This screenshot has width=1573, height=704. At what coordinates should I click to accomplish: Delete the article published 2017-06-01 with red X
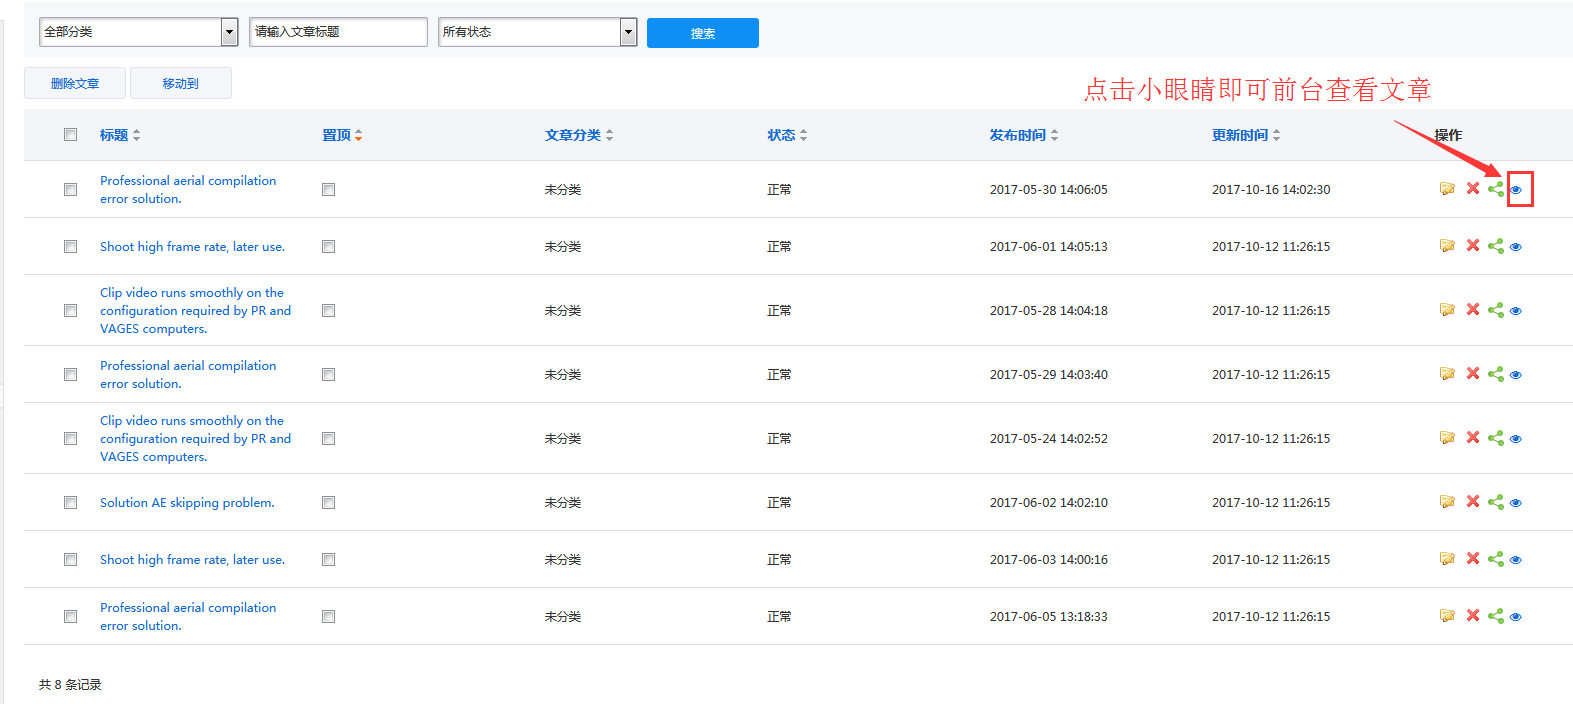(x=1472, y=246)
